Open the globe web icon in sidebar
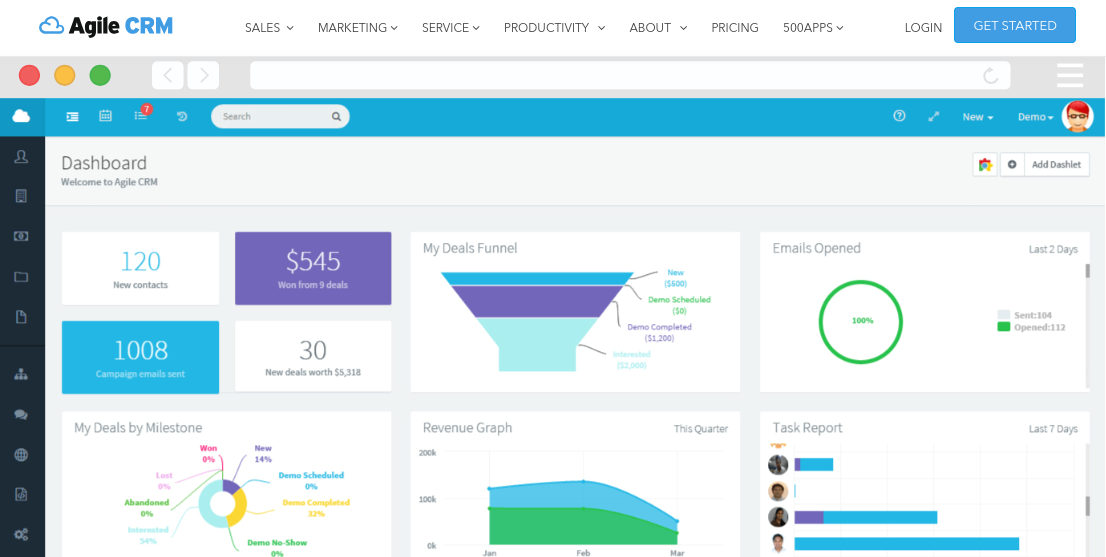The width and height of the screenshot is (1106, 557). tap(21, 455)
